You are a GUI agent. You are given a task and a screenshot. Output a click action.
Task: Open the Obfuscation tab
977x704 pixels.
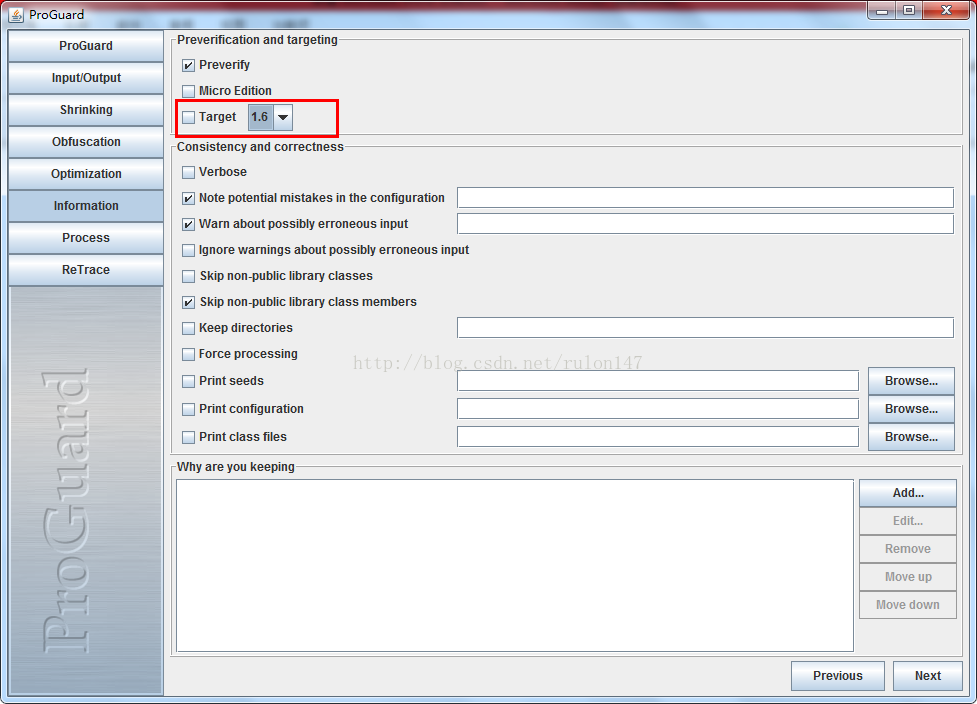(x=86, y=142)
